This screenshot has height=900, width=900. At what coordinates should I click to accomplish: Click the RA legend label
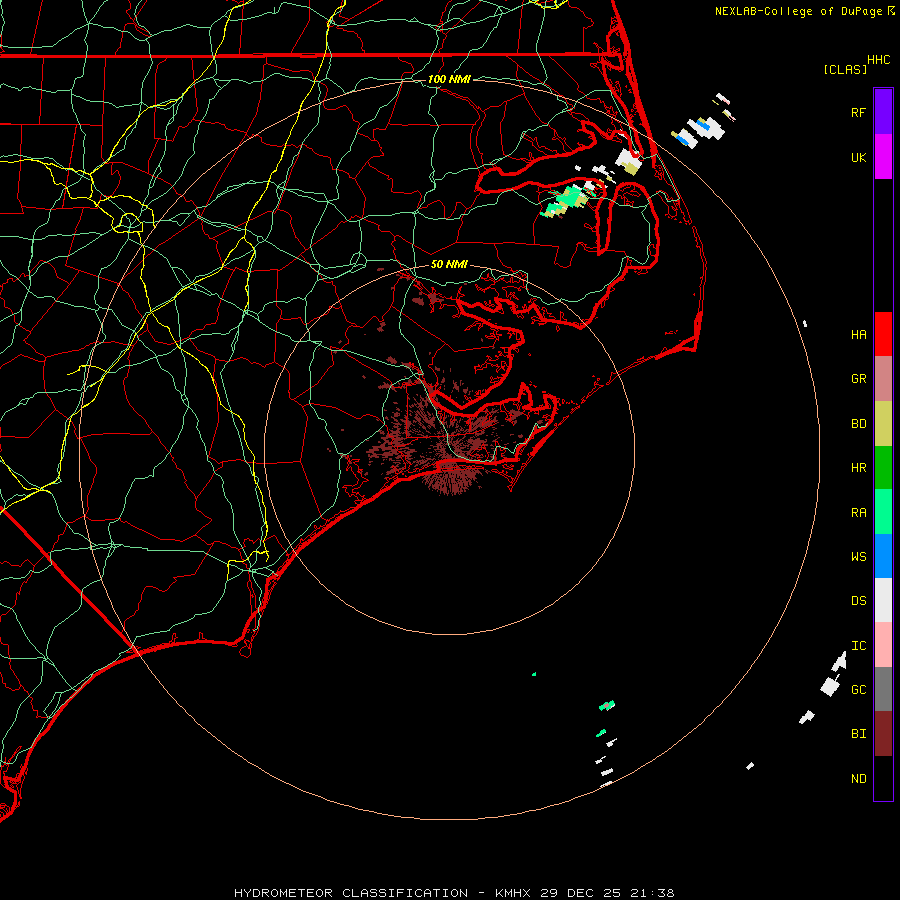(858, 513)
